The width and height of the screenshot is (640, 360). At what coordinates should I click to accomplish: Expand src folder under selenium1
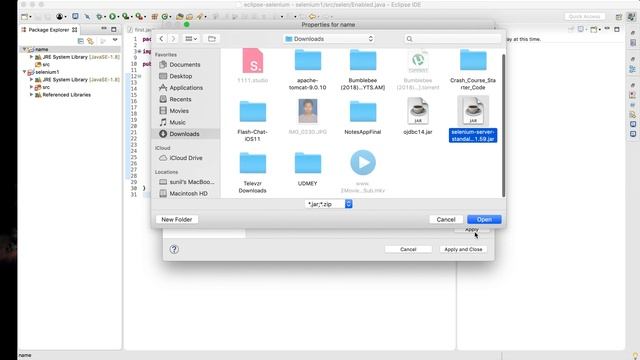[x=31, y=87]
